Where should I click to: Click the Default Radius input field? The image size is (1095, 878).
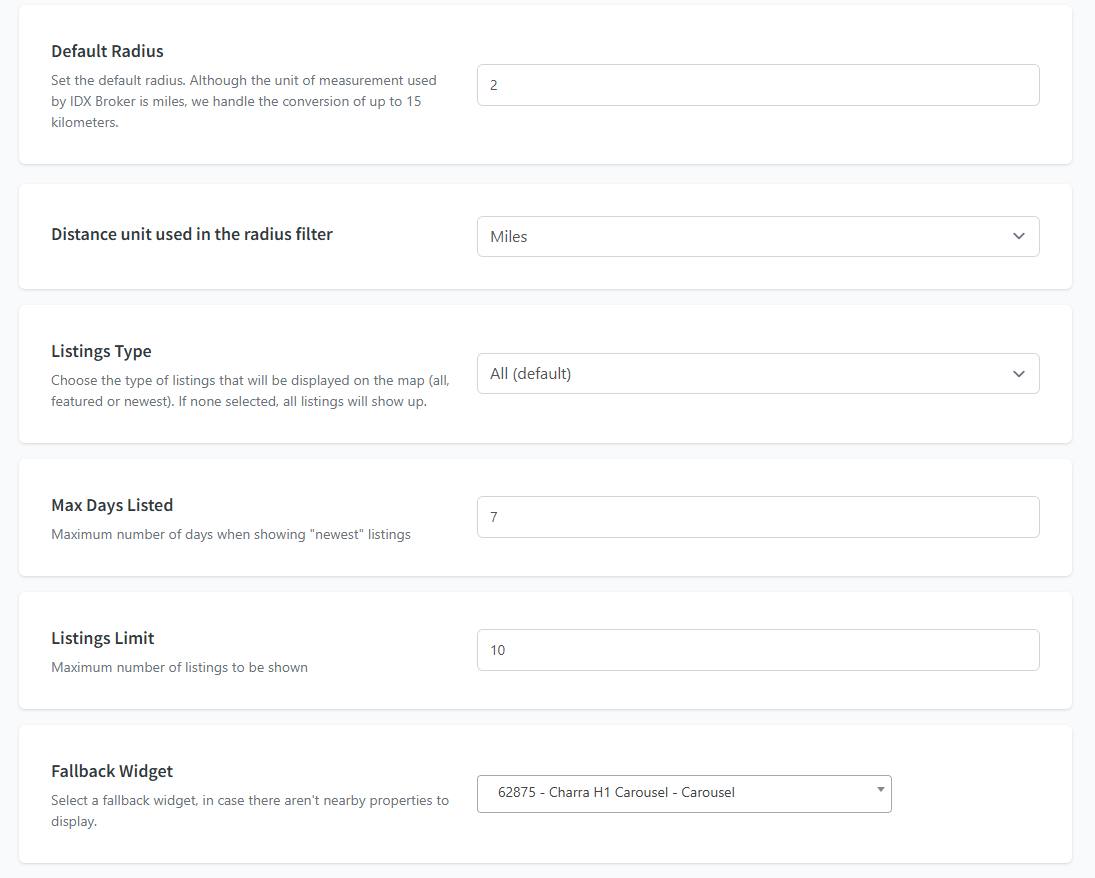coord(757,85)
